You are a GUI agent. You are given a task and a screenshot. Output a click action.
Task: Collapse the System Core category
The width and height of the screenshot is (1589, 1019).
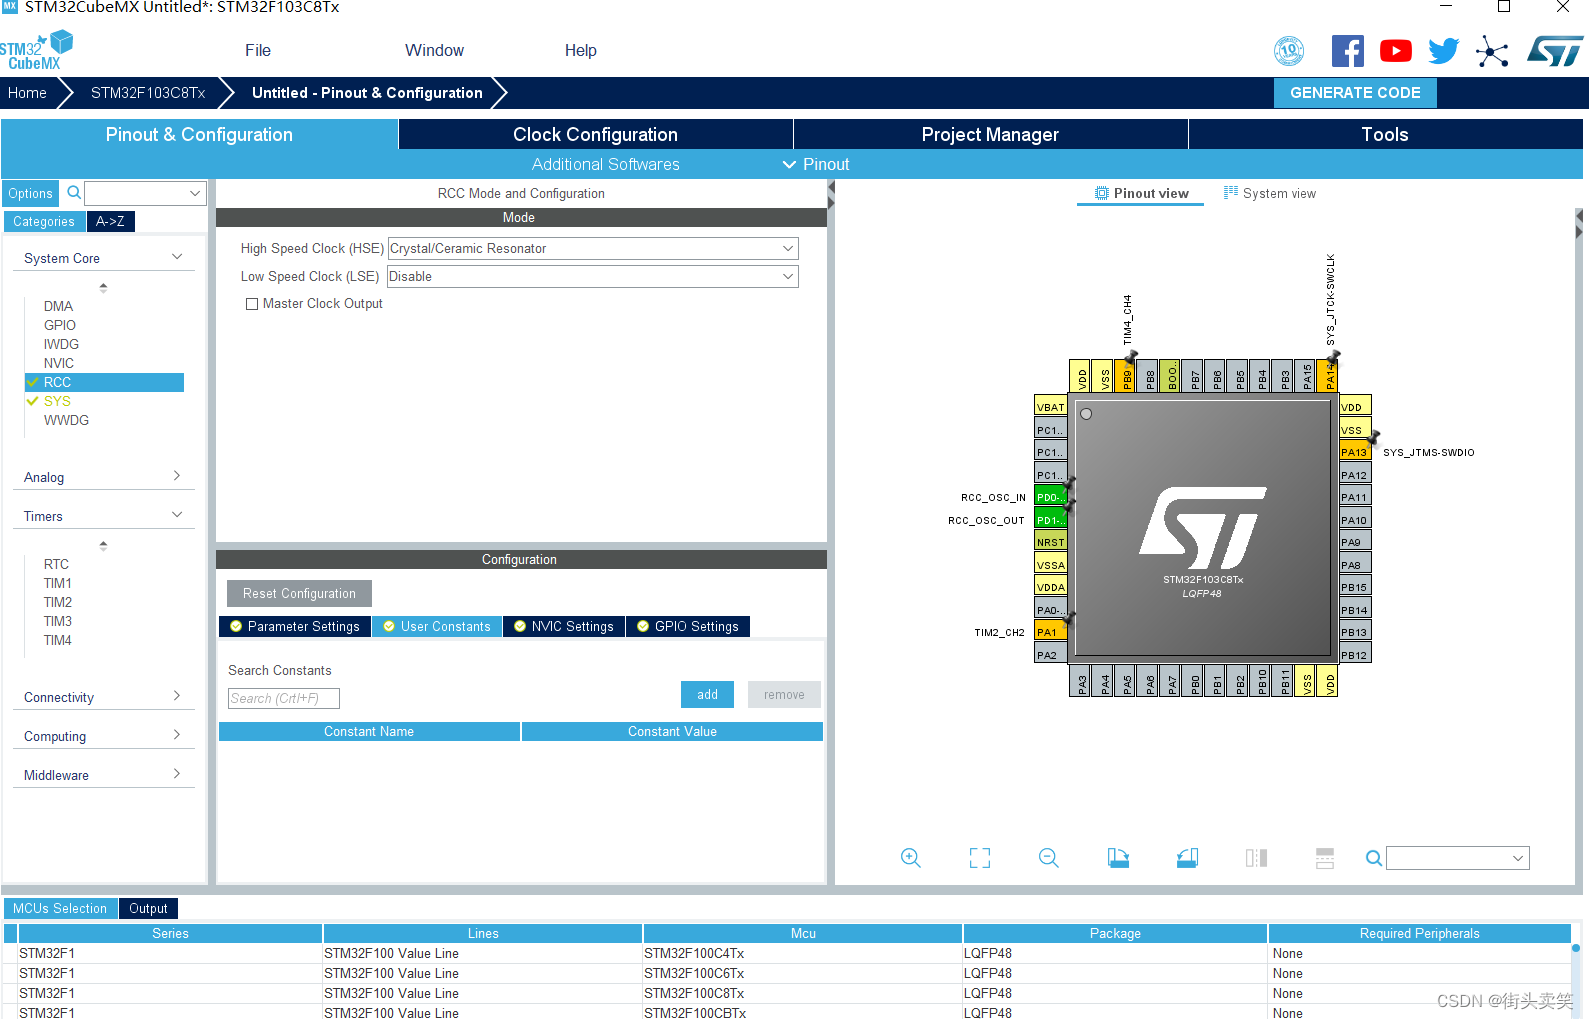[x=103, y=258]
